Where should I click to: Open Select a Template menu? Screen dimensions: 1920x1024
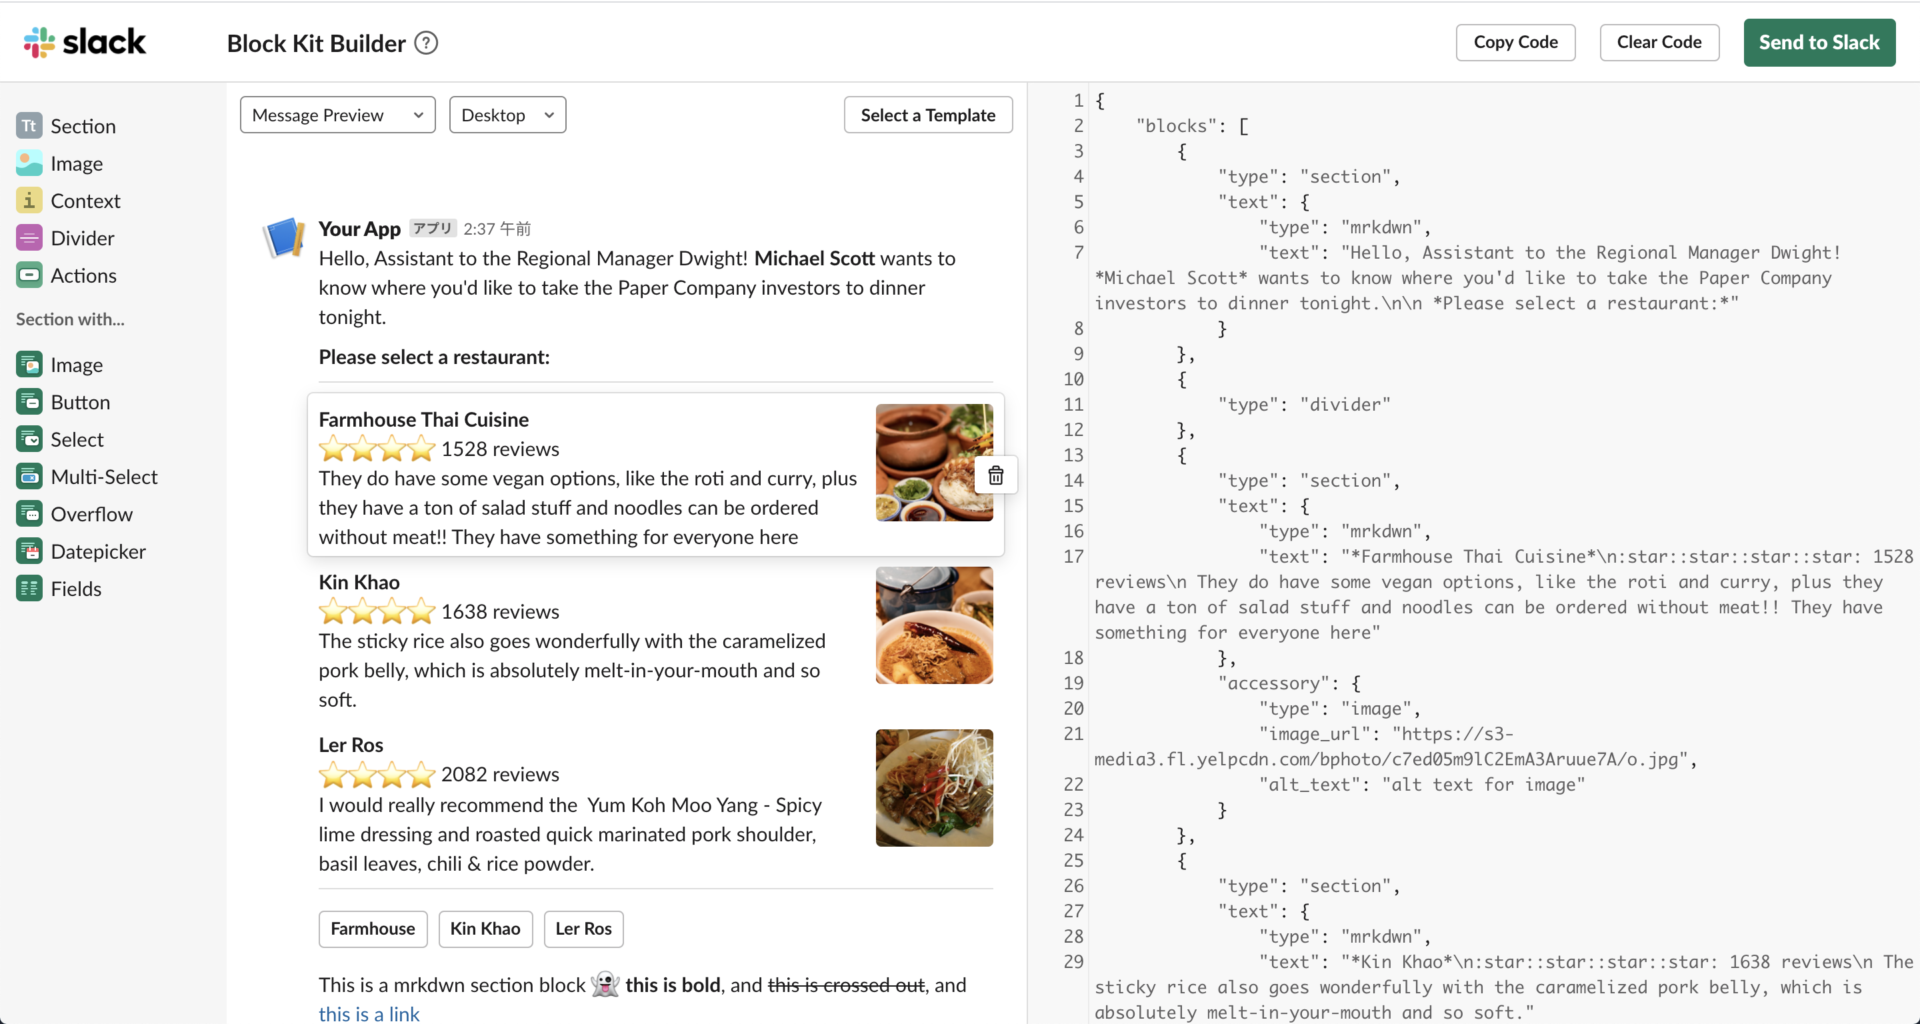click(927, 115)
